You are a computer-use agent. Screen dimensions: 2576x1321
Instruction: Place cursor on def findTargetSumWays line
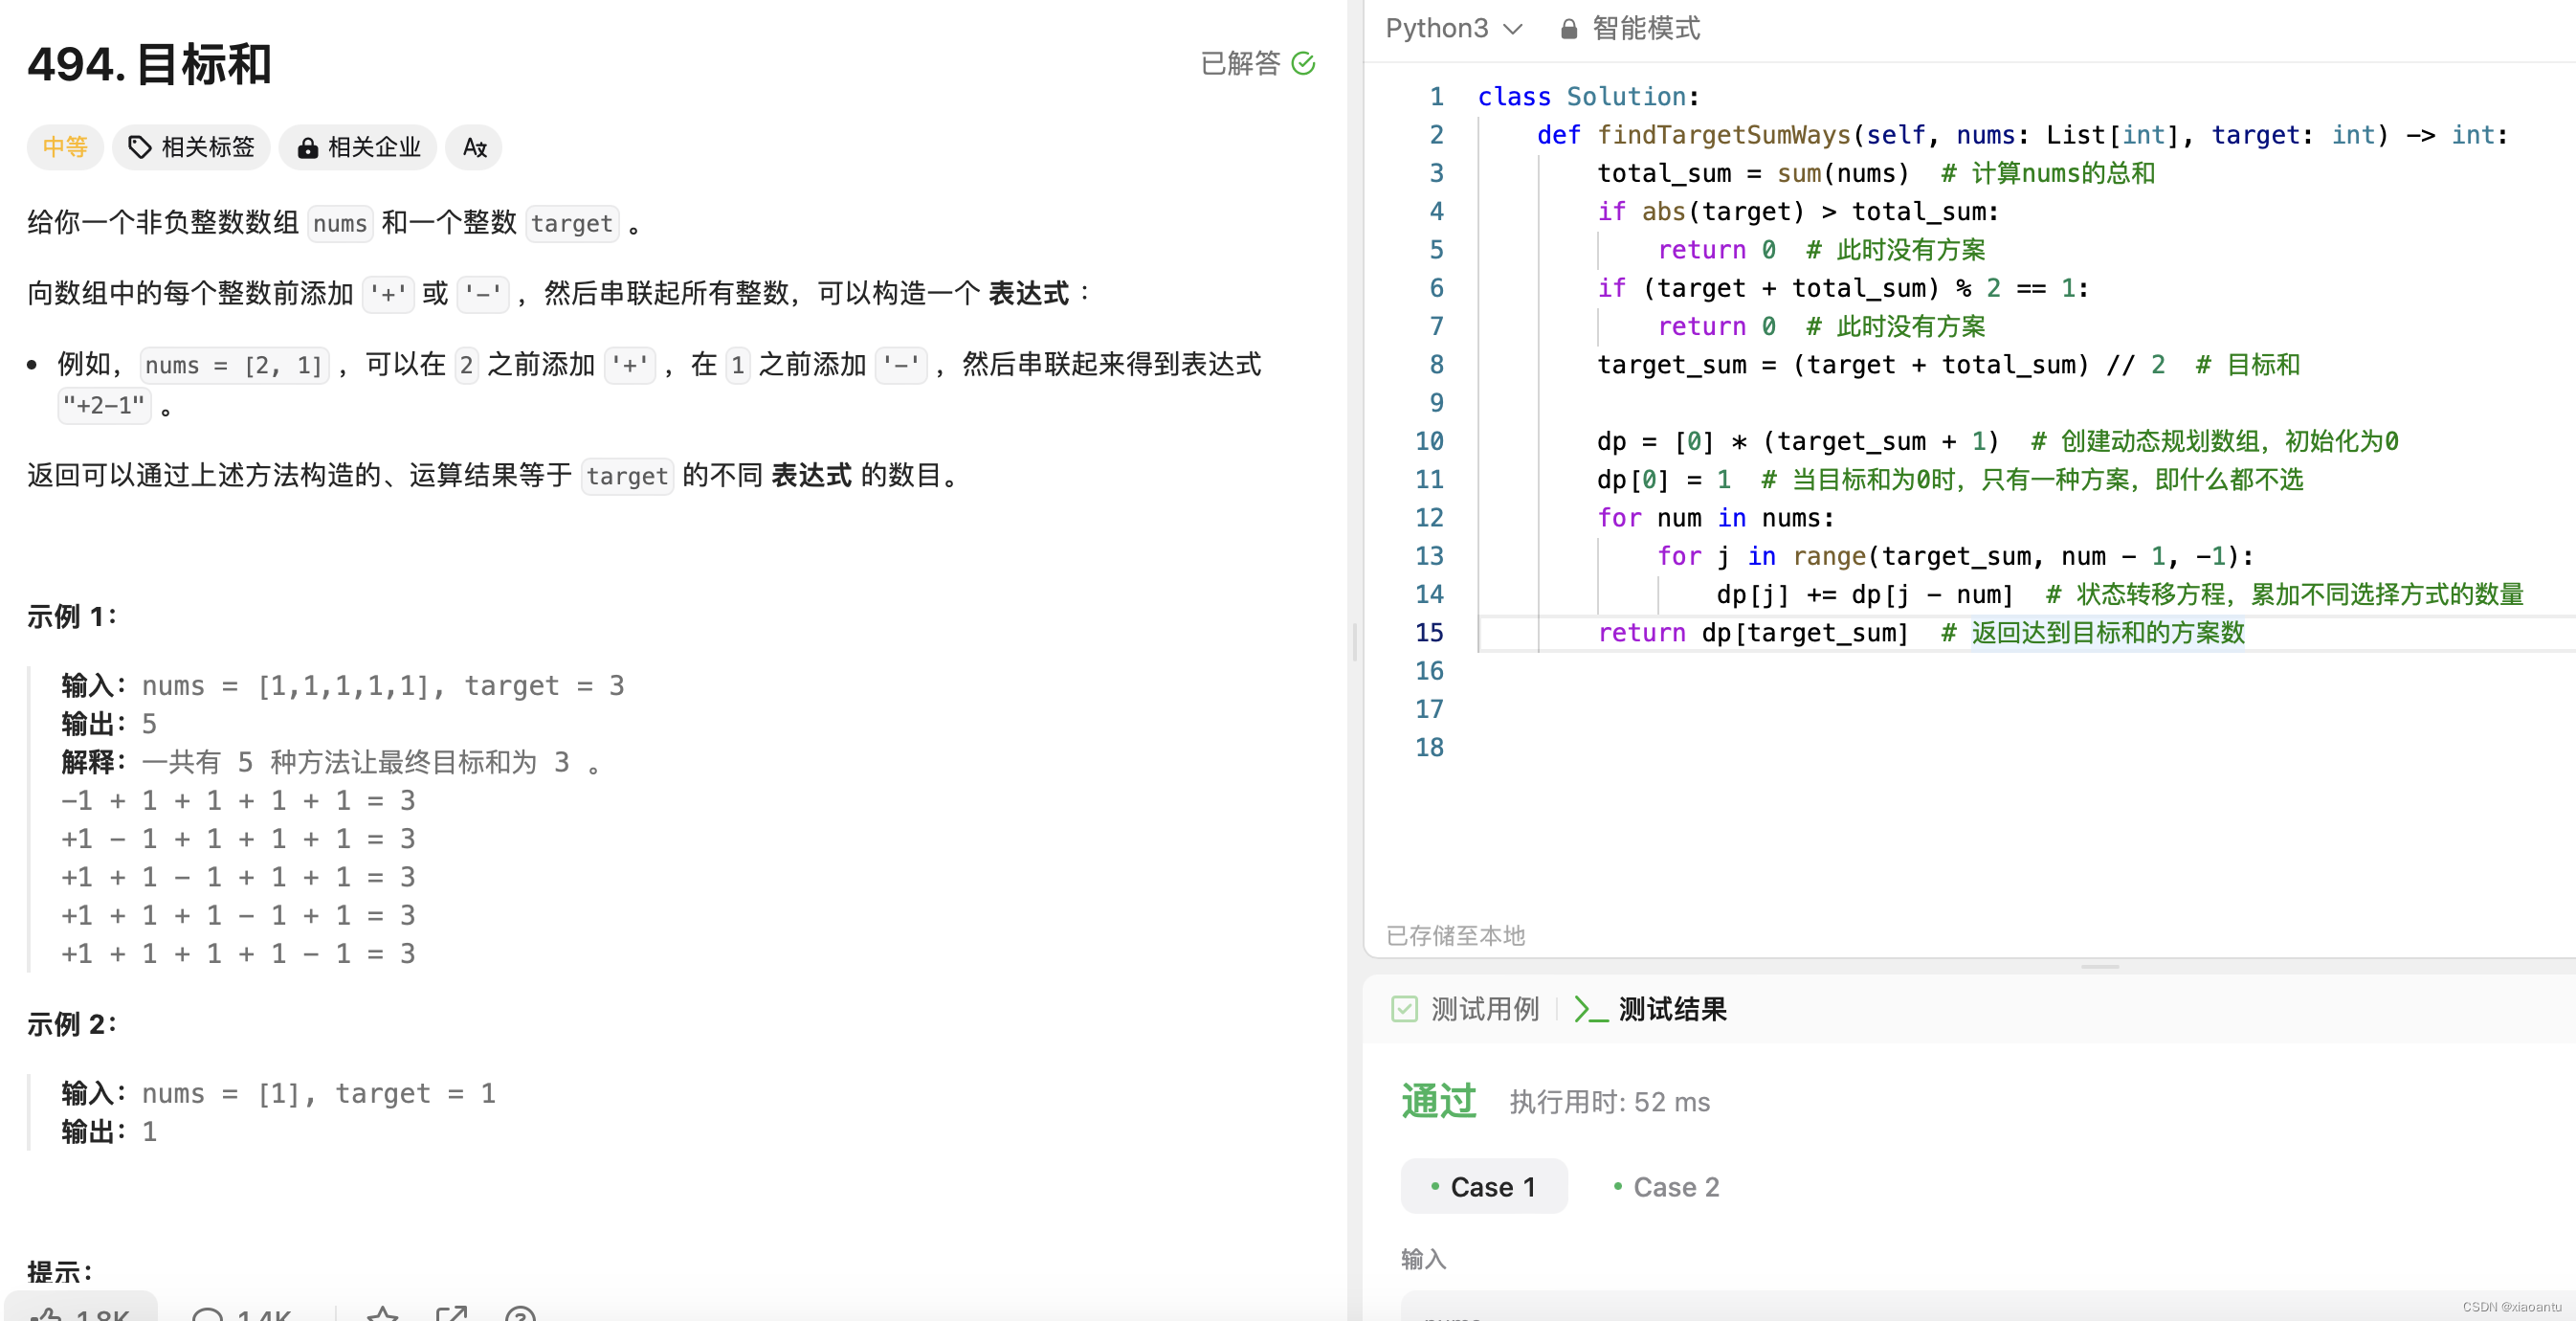coord(2022,135)
